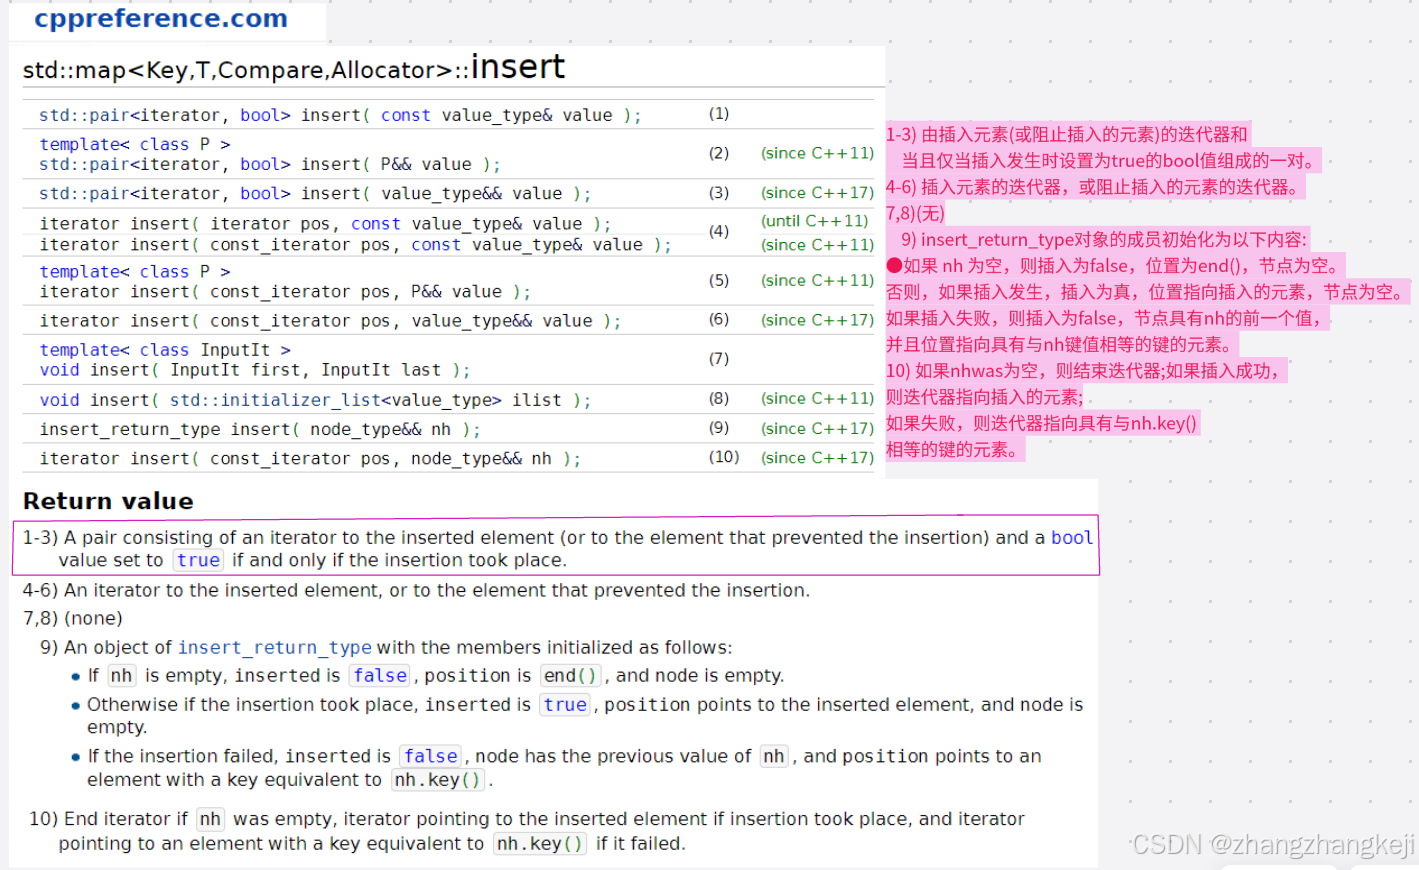Open the cppreference.com home link
This screenshot has height=870, width=1419.
coord(161,18)
